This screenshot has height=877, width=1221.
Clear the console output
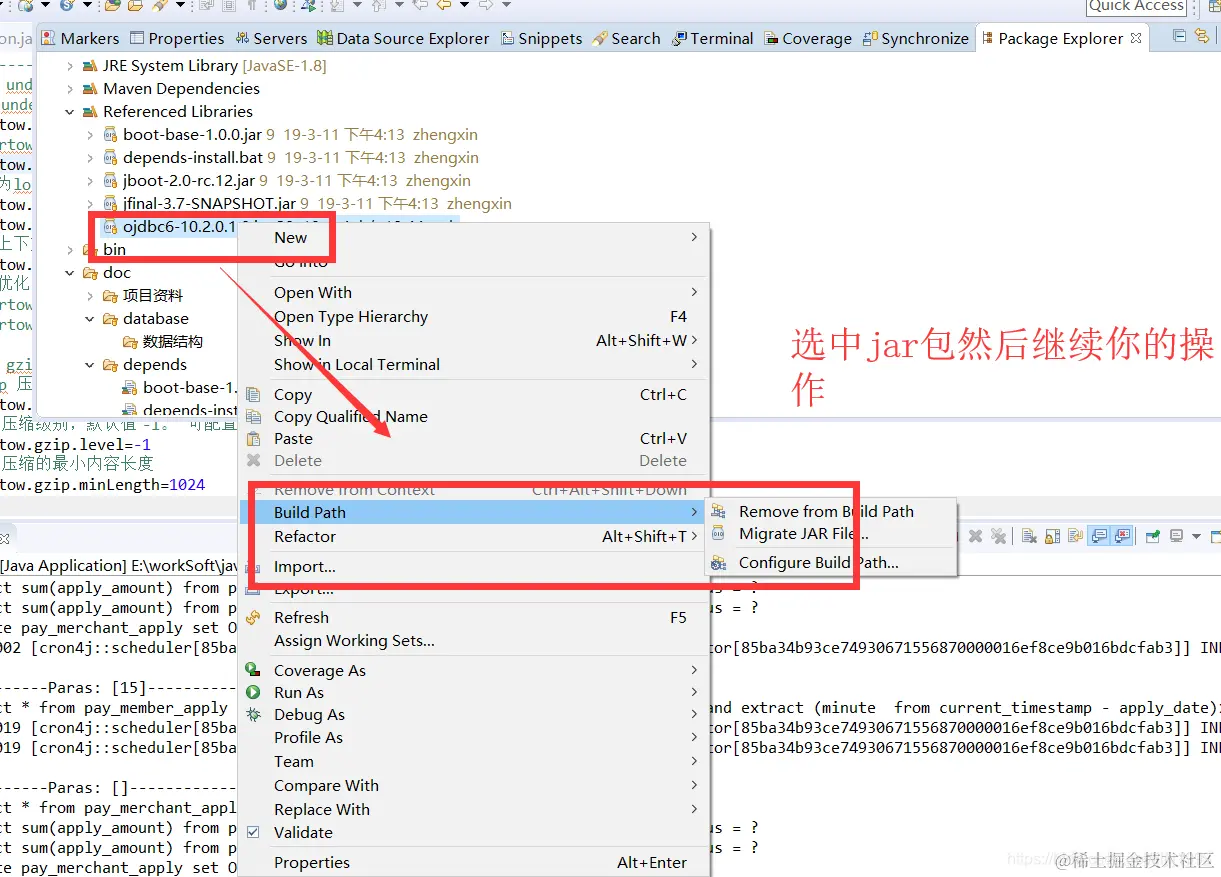tap(1029, 536)
